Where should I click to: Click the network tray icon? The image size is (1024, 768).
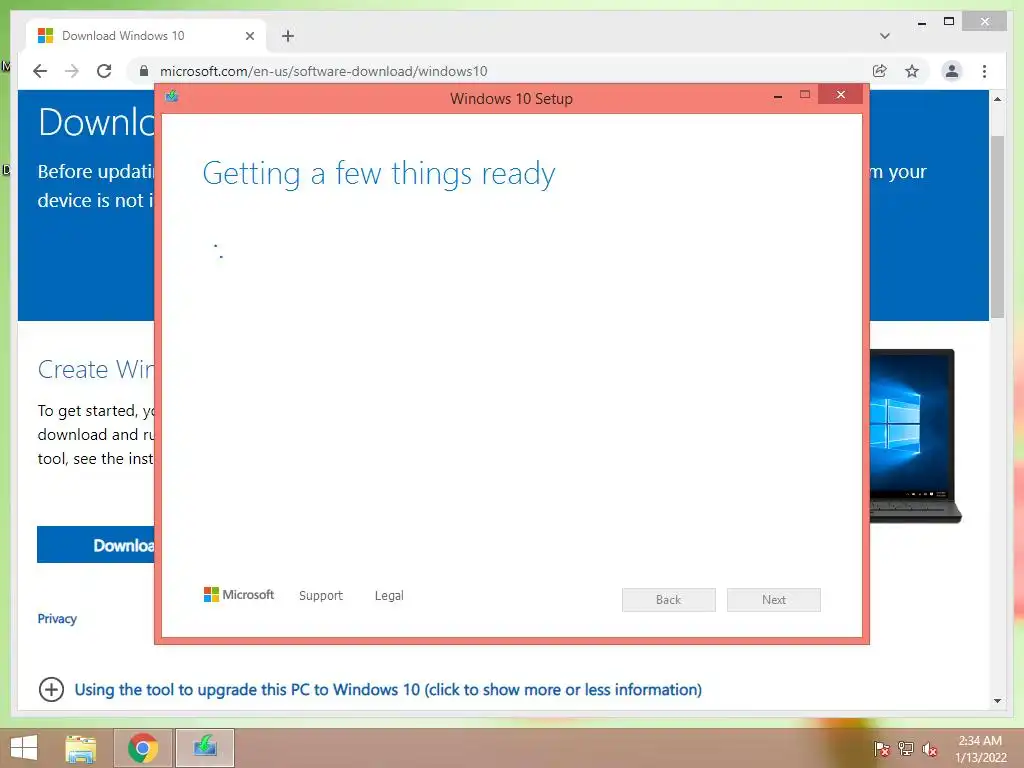click(906, 749)
